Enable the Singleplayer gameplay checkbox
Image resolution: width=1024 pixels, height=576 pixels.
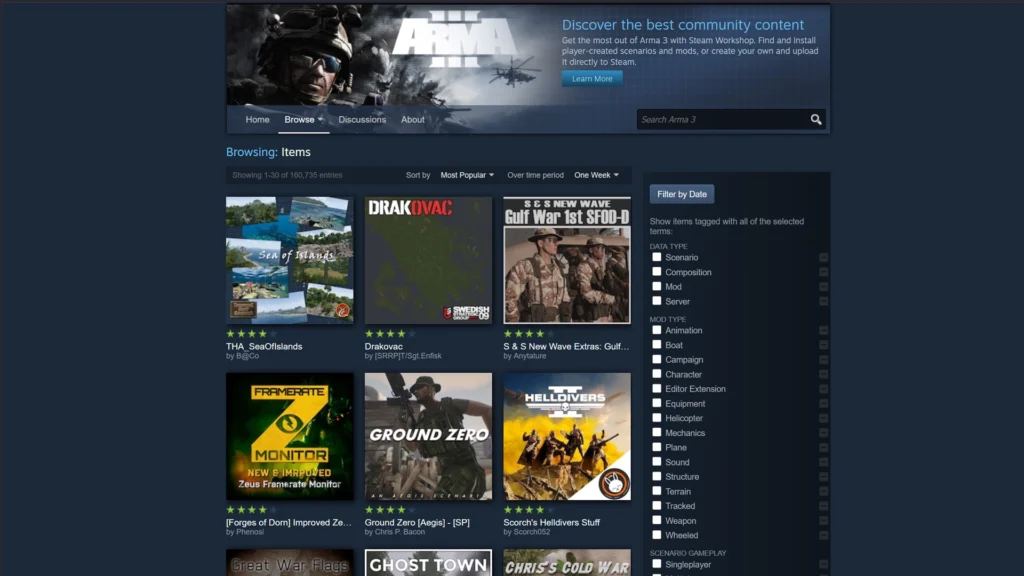click(656, 564)
